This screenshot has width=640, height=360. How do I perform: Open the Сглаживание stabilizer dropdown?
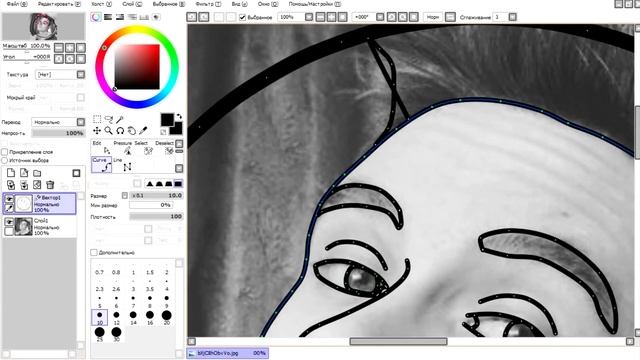[513, 17]
